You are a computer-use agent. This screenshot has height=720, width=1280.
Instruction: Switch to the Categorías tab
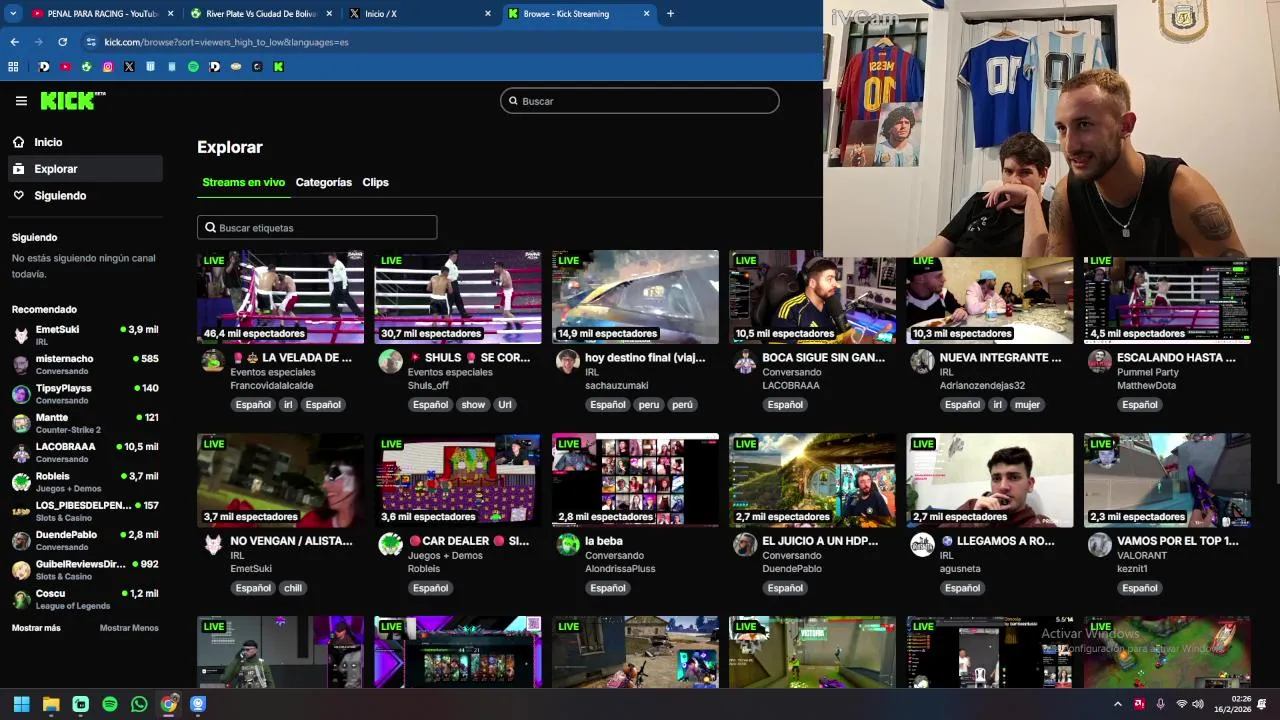click(323, 183)
